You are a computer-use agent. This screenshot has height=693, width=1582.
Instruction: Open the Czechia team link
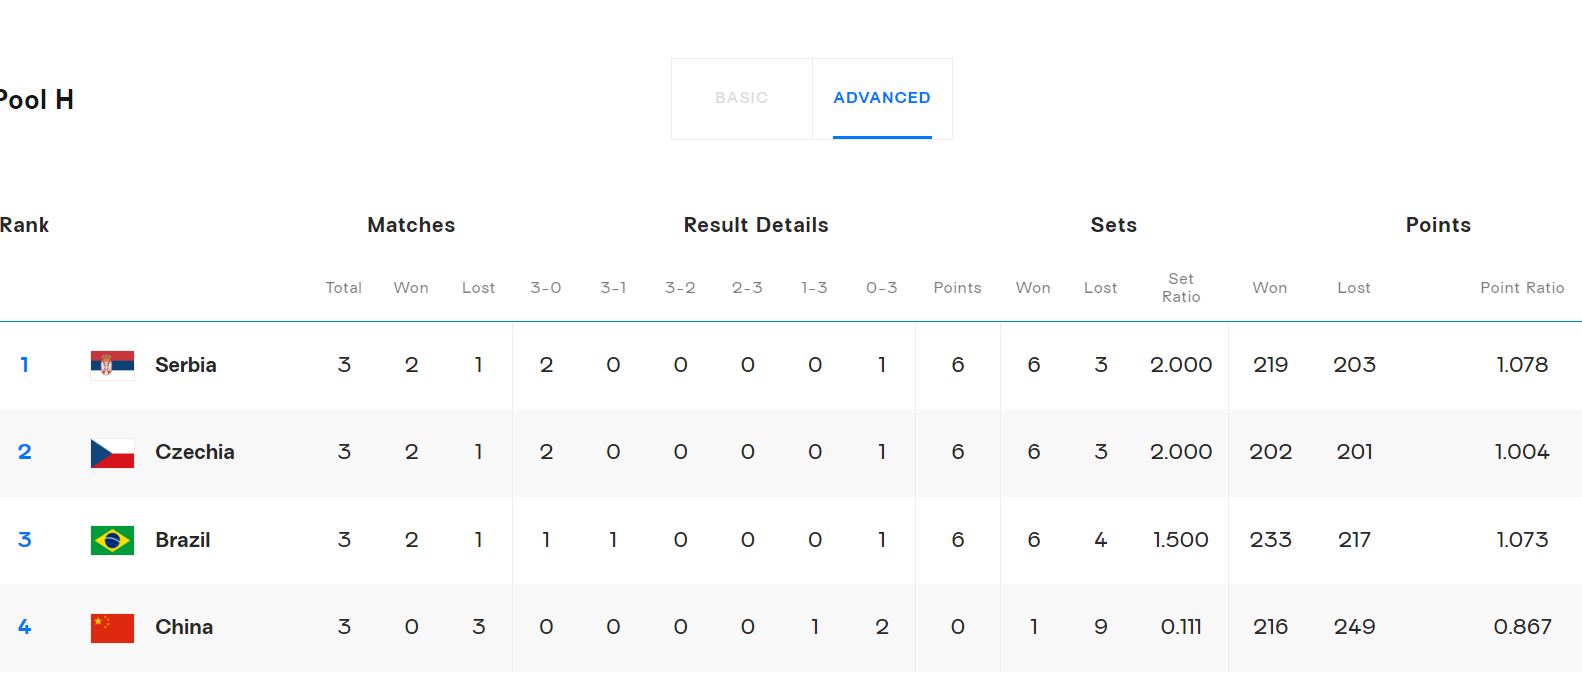coord(195,452)
